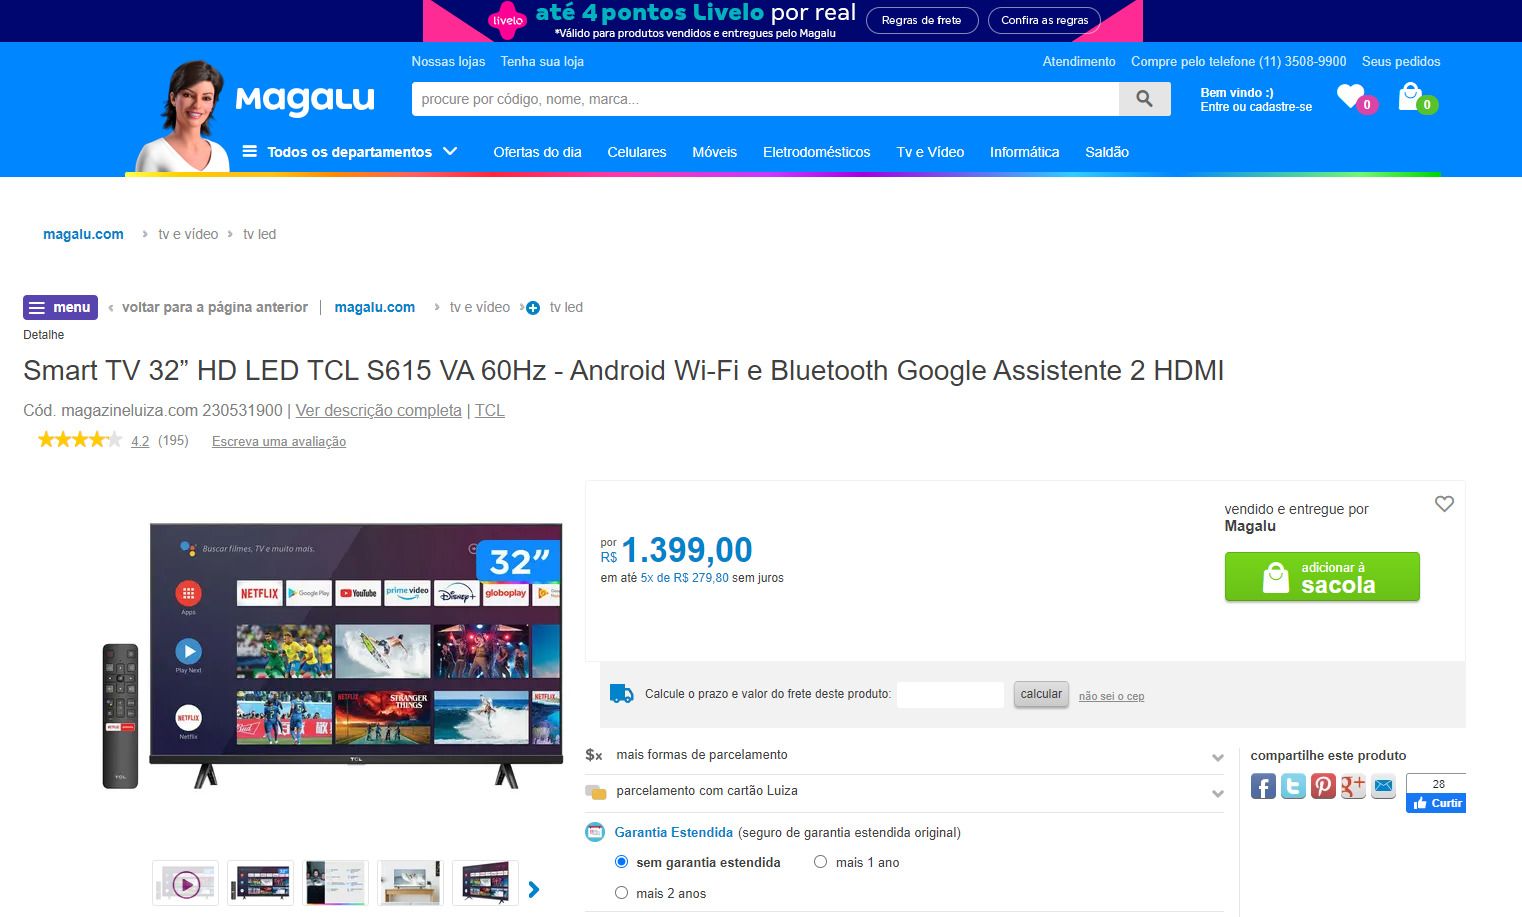Click the delivery truck icon
The height and width of the screenshot is (917, 1522).
(621, 694)
